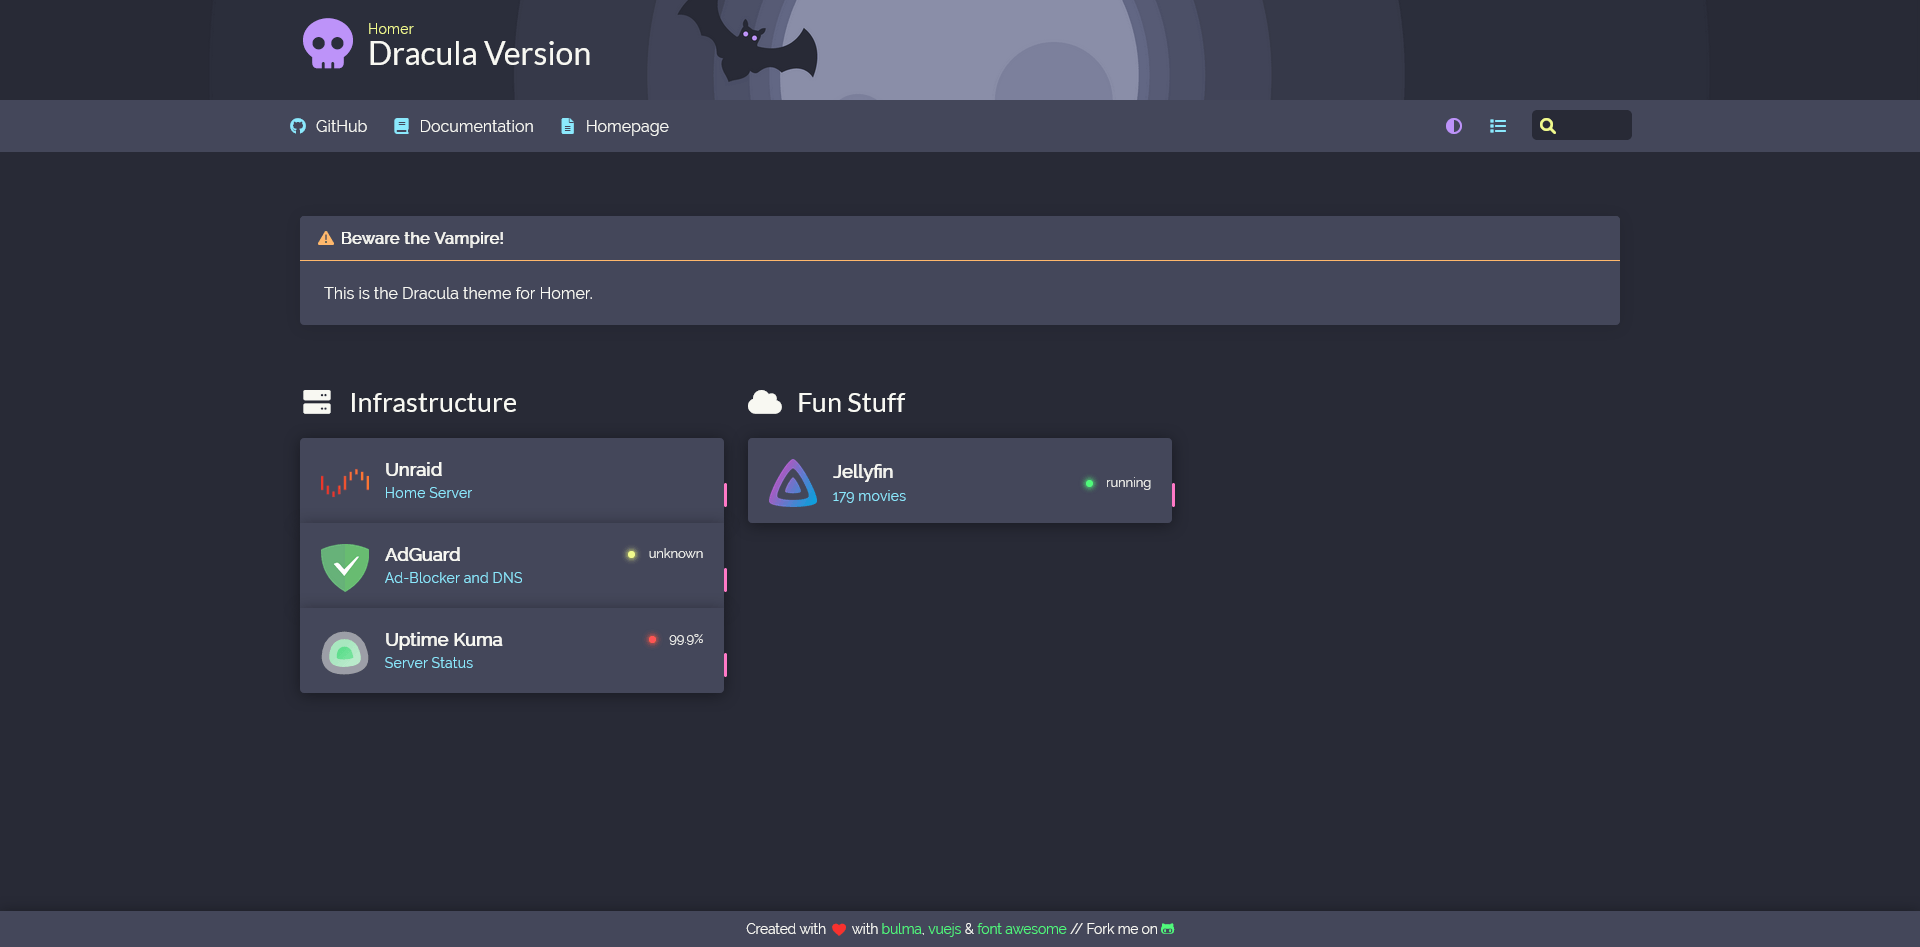This screenshot has width=1920, height=947.
Task: Click the Fun Stuff cloud icon
Action: point(765,402)
